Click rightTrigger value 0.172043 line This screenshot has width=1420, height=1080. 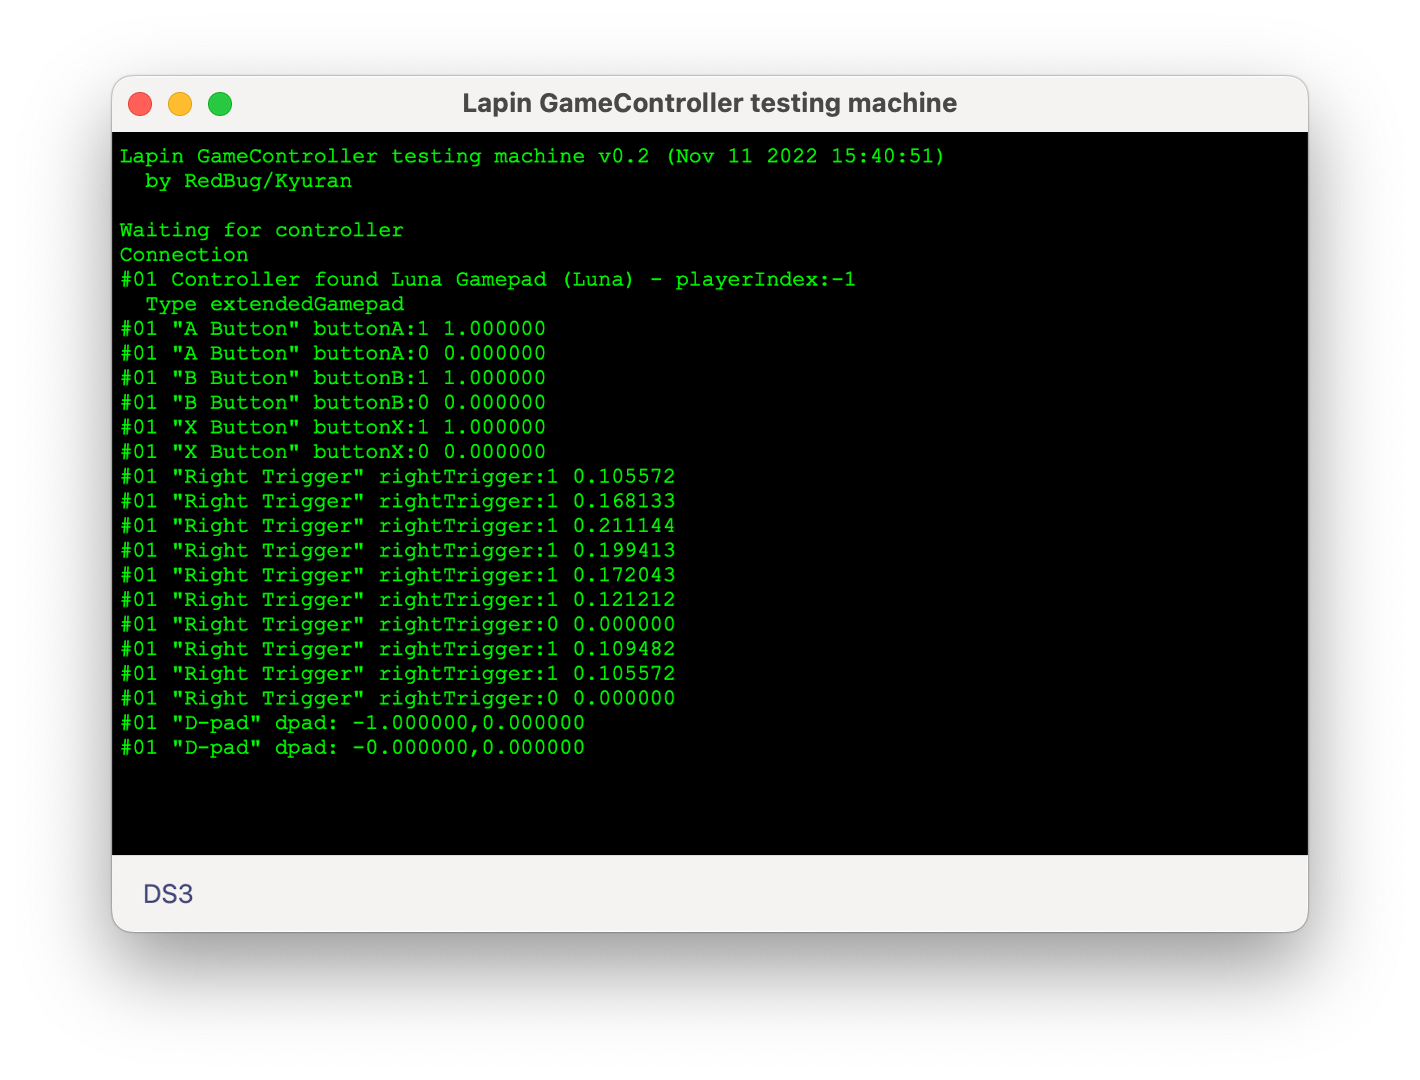tap(398, 575)
